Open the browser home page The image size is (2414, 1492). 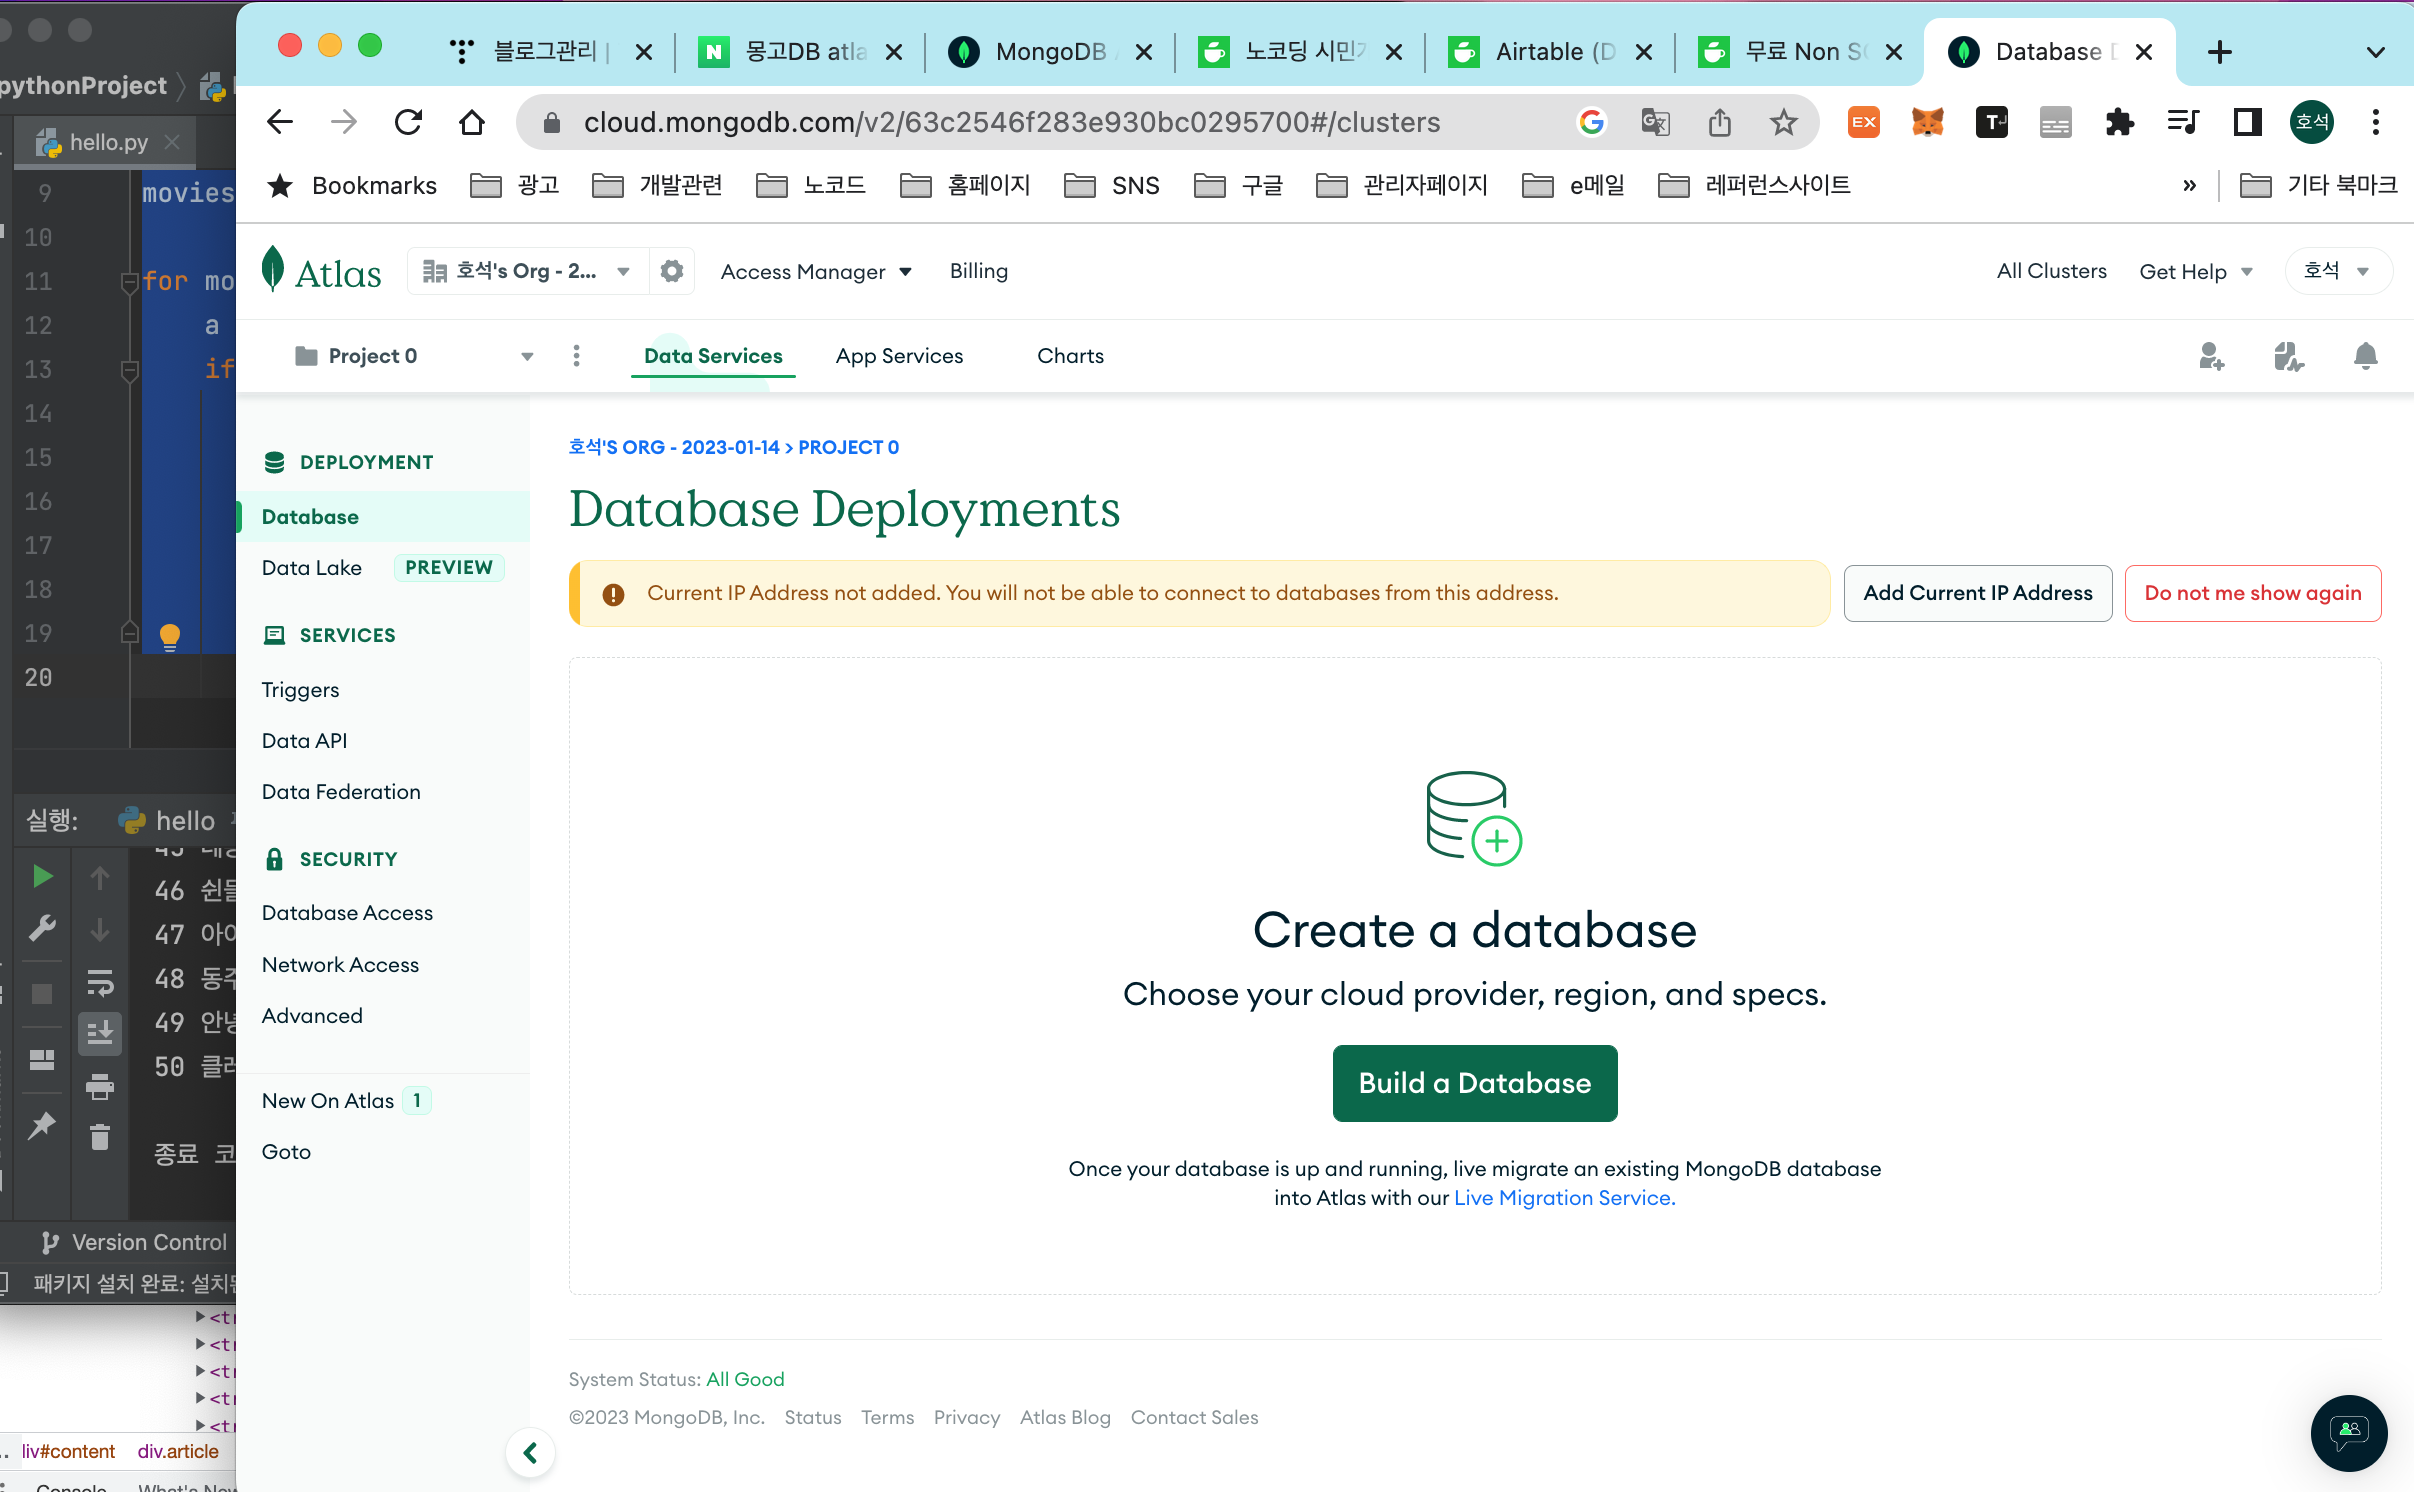(472, 122)
